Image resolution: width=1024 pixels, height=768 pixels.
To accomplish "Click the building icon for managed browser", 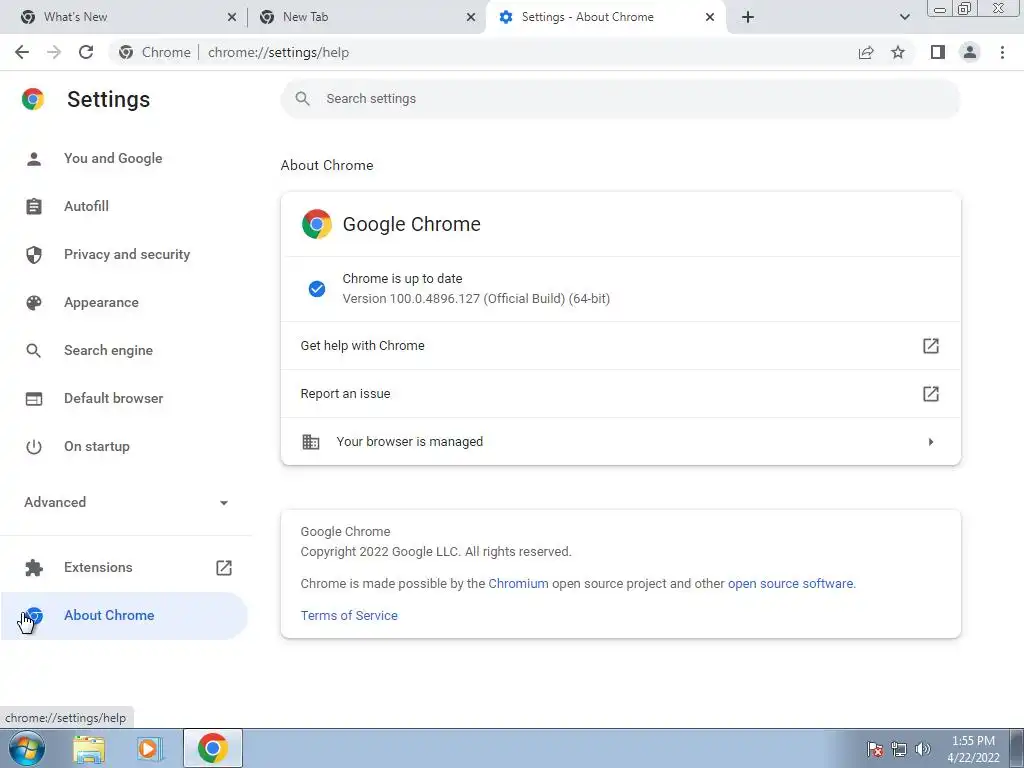I will 311,441.
